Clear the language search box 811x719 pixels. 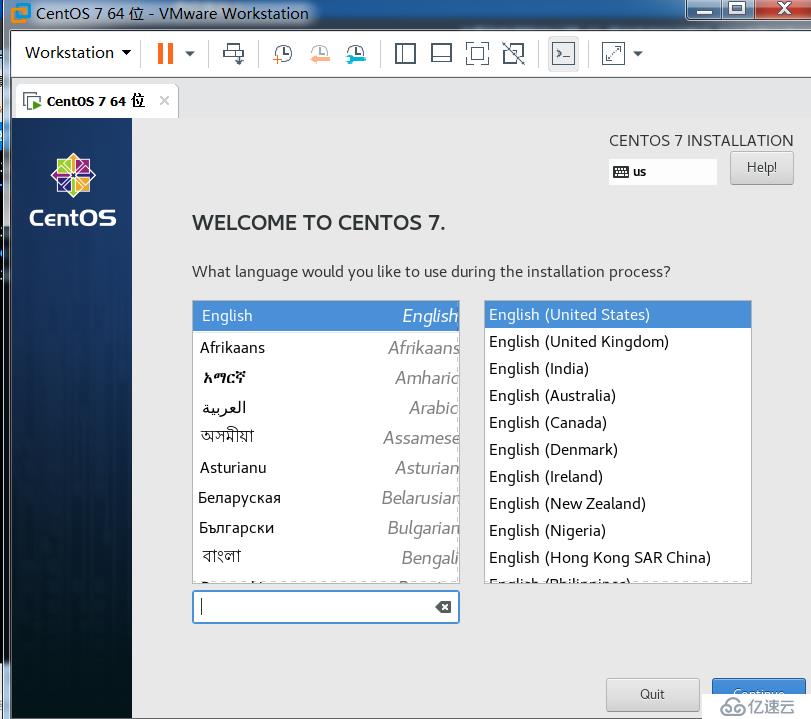click(443, 607)
